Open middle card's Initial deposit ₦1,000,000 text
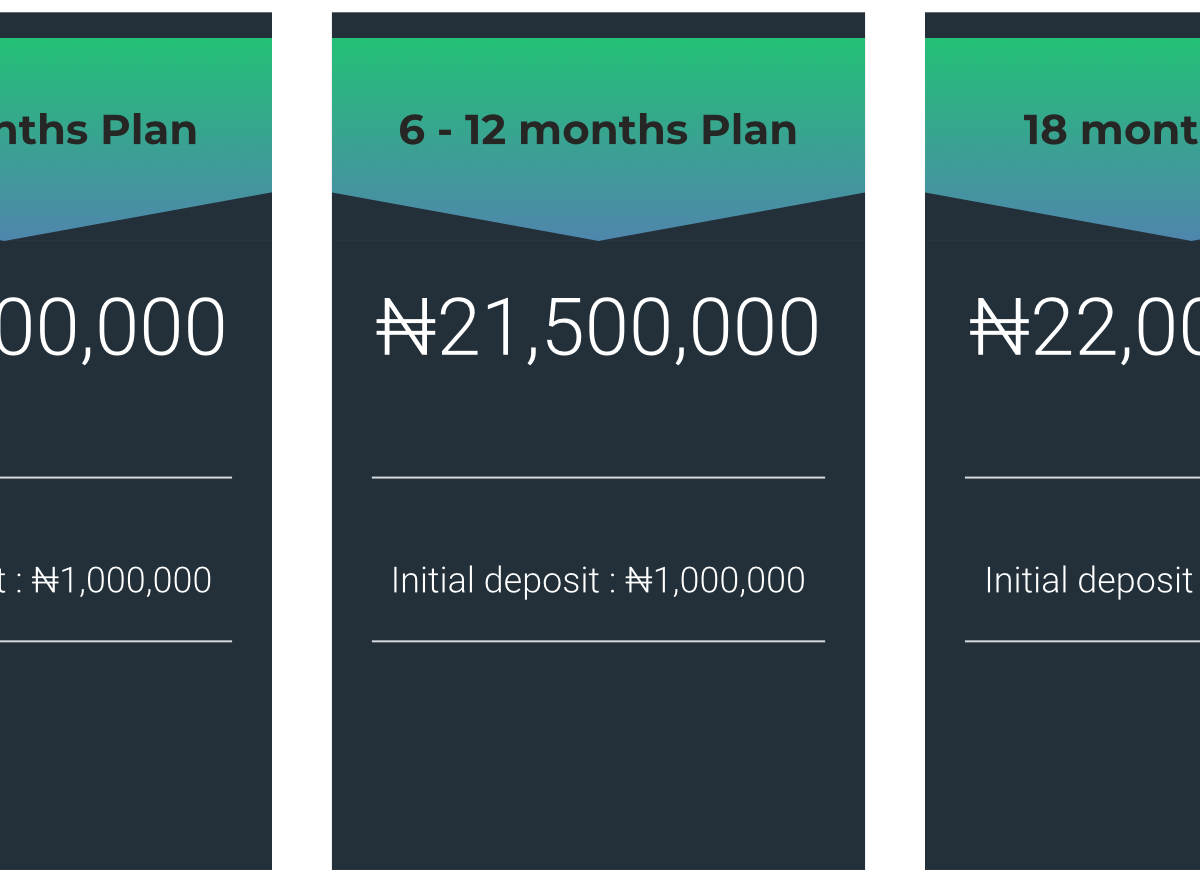This screenshot has width=1200, height=880. pos(598,581)
